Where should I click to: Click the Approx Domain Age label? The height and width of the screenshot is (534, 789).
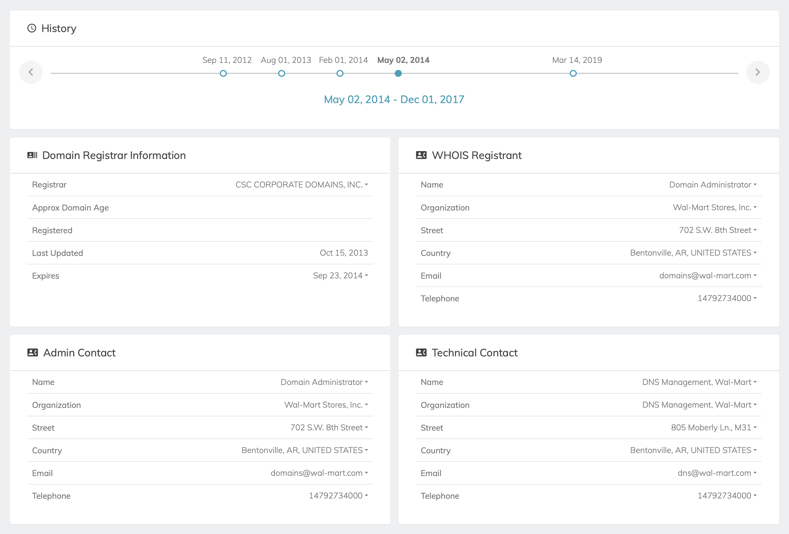point(70,207)
